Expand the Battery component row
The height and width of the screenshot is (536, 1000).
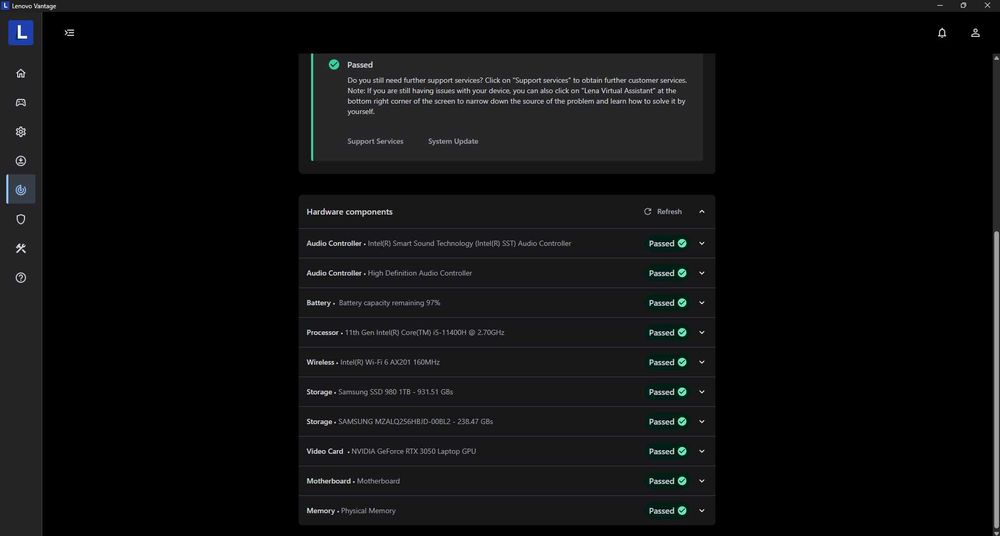click(702, 303)
